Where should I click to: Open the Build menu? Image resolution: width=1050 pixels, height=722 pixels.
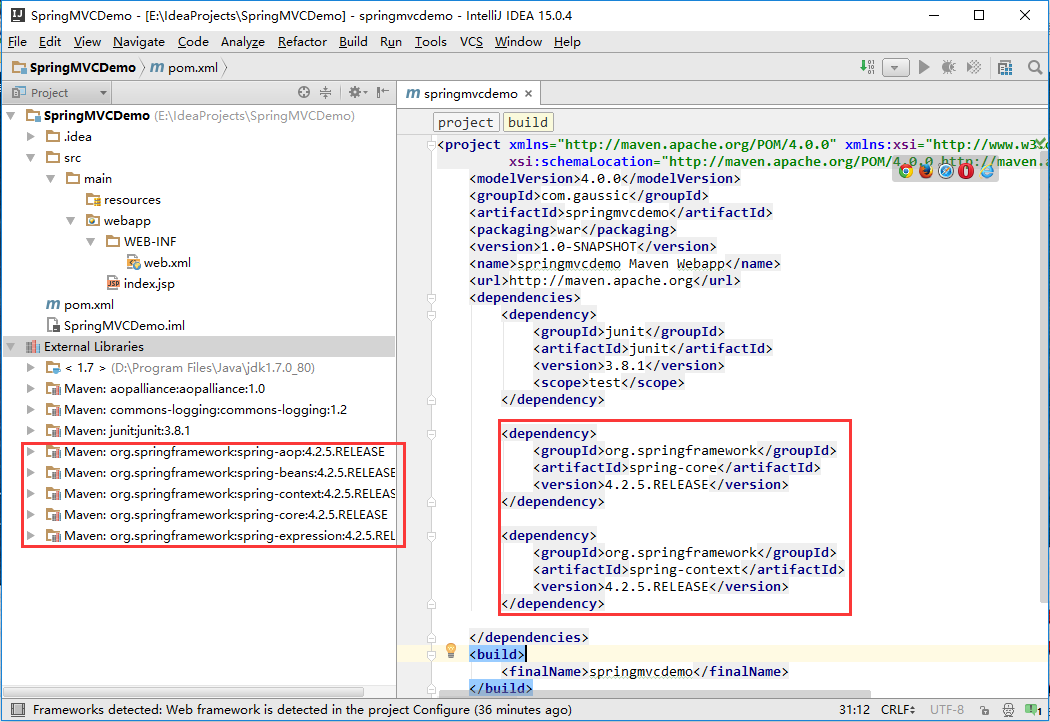pyautogui.click(x=353, y=42)
